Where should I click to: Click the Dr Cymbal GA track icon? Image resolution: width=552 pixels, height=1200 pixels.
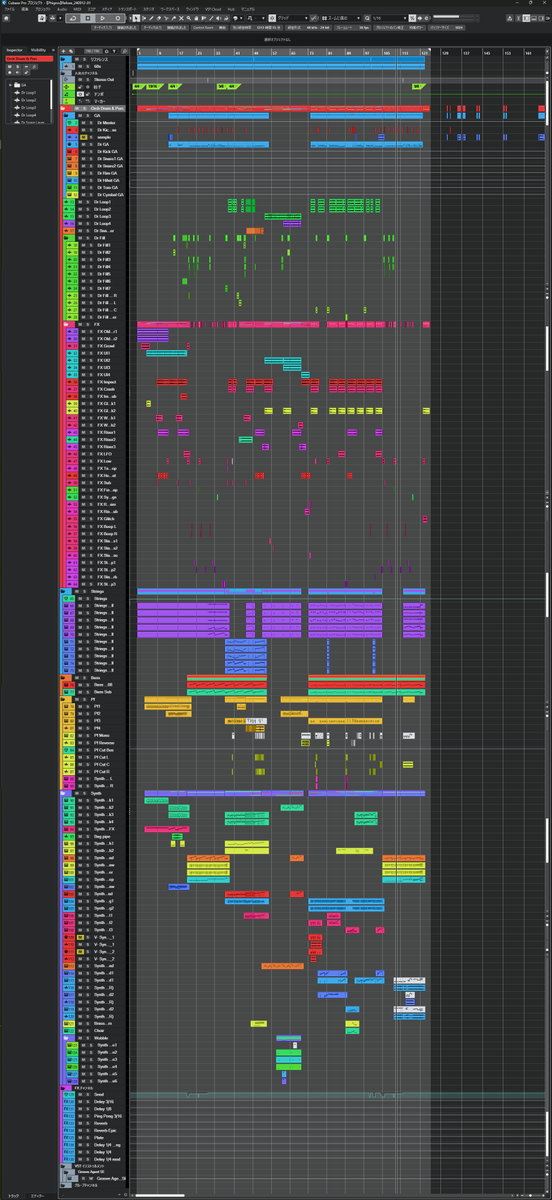pyautogui.click(x=71, y=195)
